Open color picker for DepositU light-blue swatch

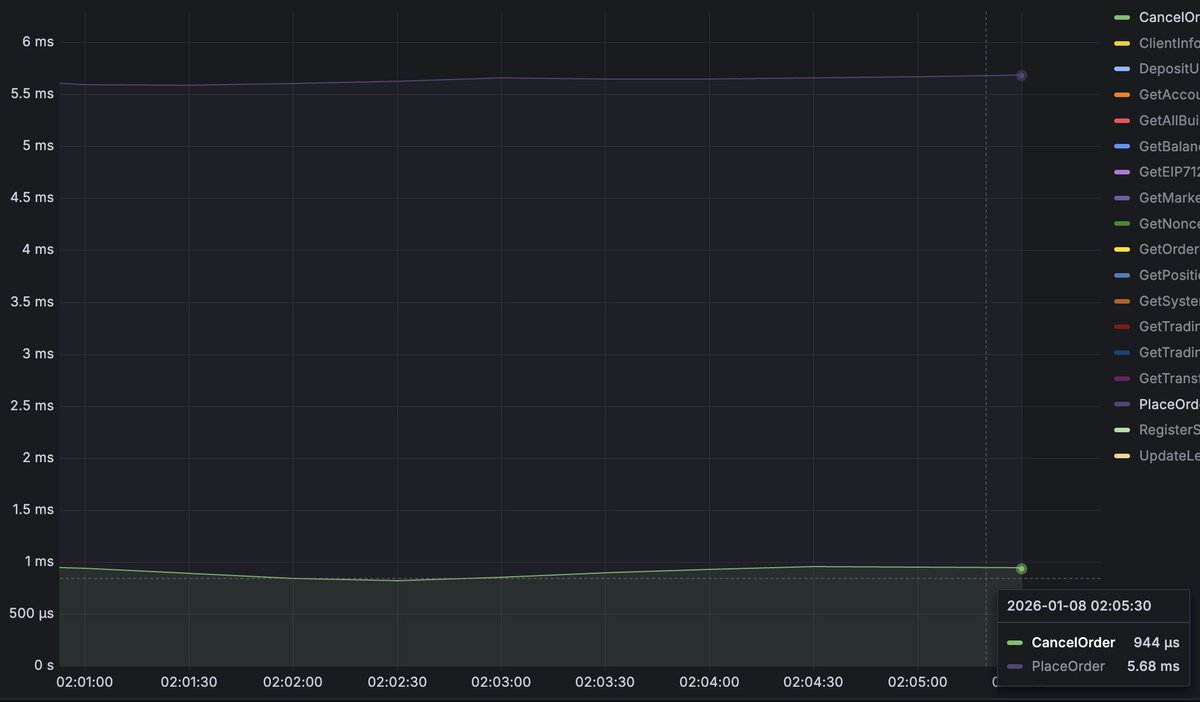(x=1122, y=69)
